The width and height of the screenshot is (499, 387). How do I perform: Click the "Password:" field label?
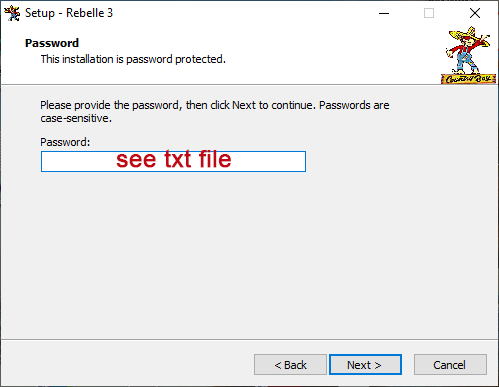pos(65,142)
